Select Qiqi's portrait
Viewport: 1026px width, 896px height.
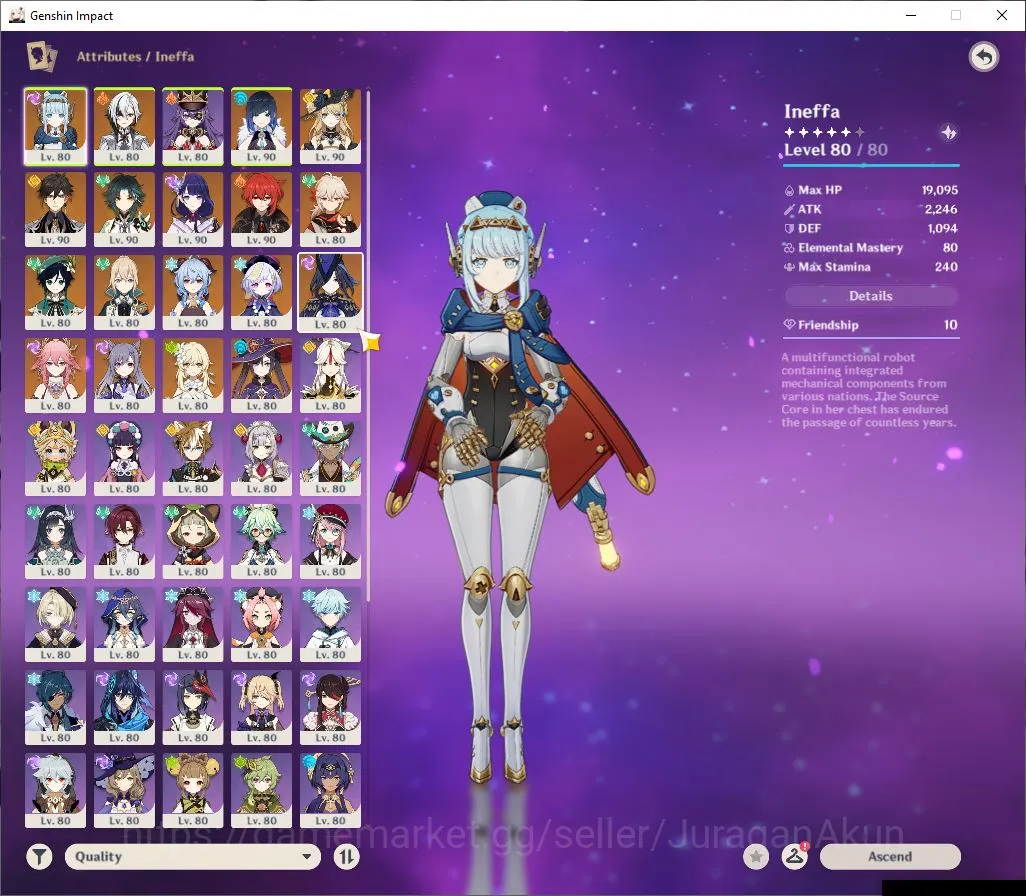tap(262, 293)
